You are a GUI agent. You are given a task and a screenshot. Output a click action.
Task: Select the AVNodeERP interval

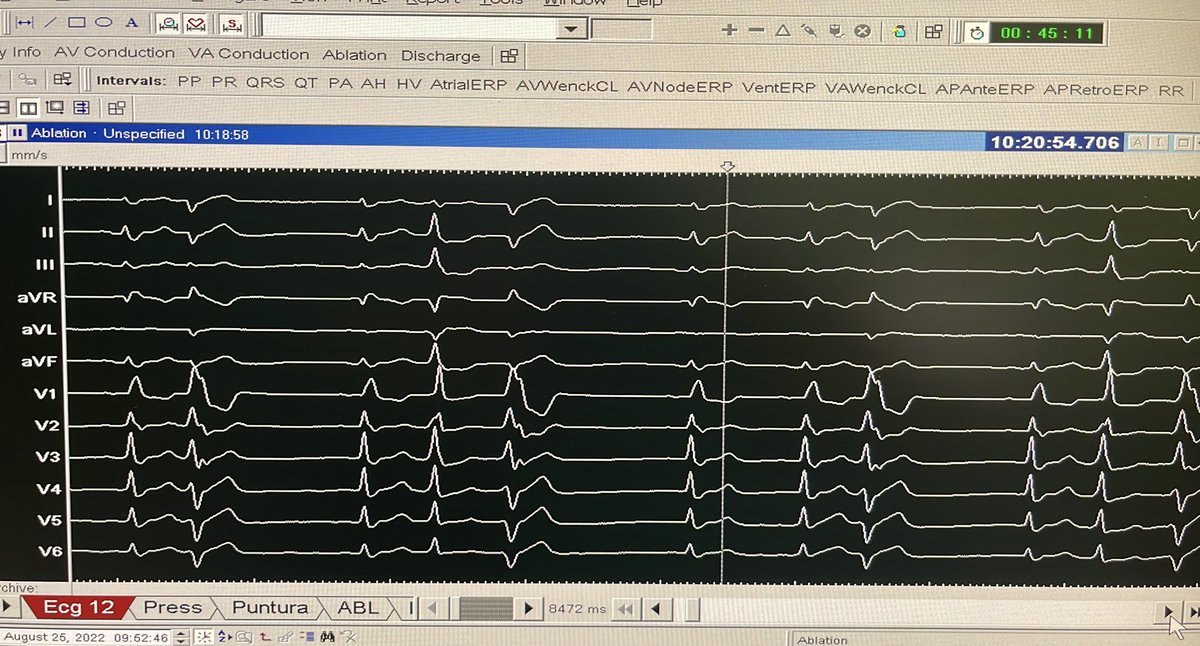pos(680,87)
